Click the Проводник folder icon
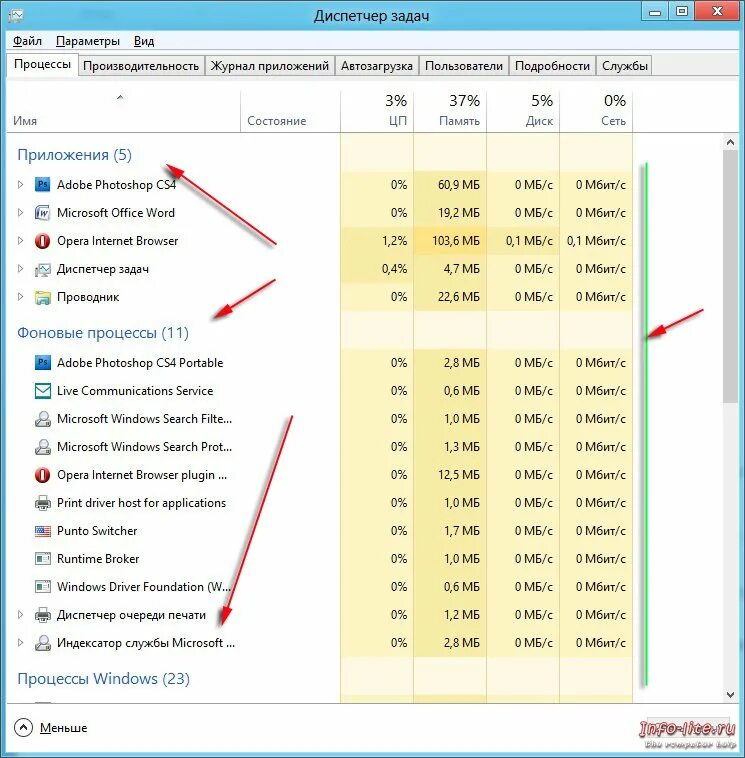 pos(43,297)
